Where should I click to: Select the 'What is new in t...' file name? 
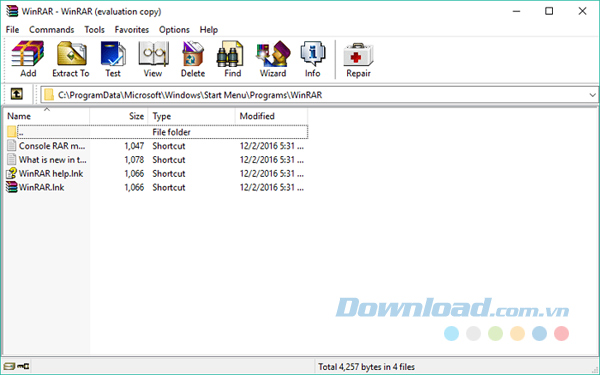tap(53, 160)
